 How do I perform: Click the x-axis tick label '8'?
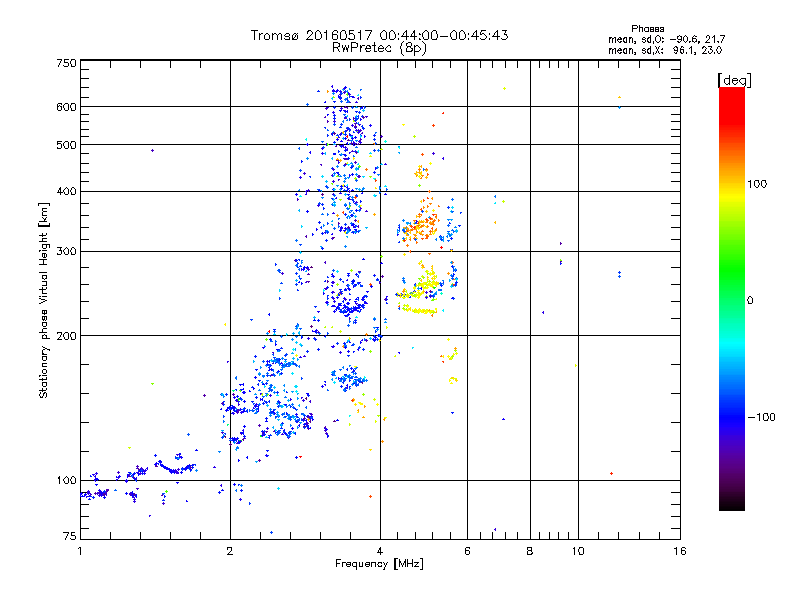(x=530, y=551)
